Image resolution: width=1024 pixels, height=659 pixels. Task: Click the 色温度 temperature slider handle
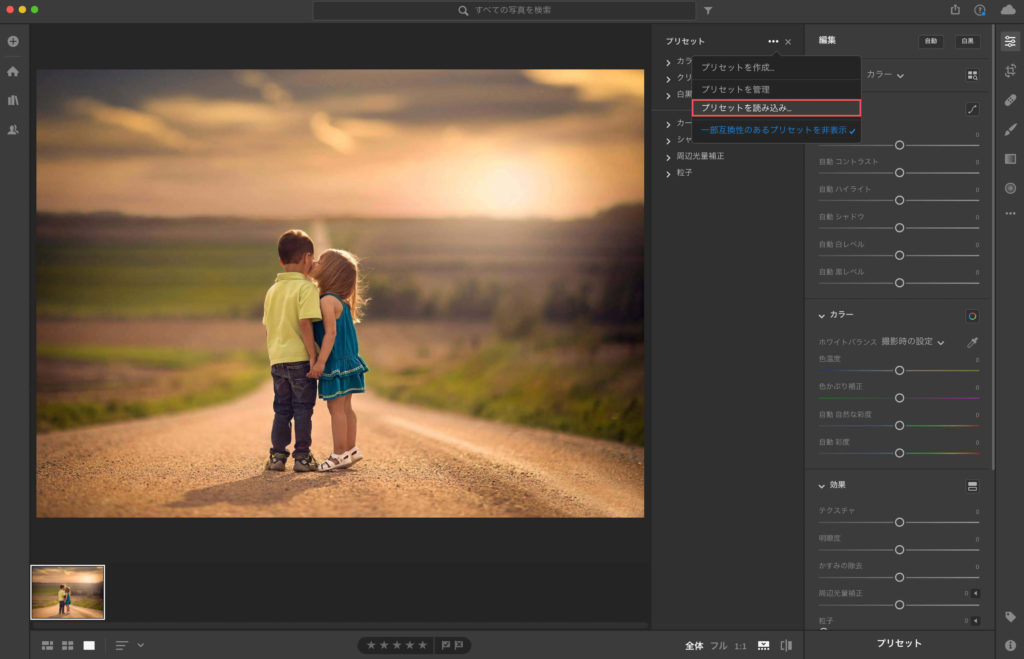click(899, 370)
